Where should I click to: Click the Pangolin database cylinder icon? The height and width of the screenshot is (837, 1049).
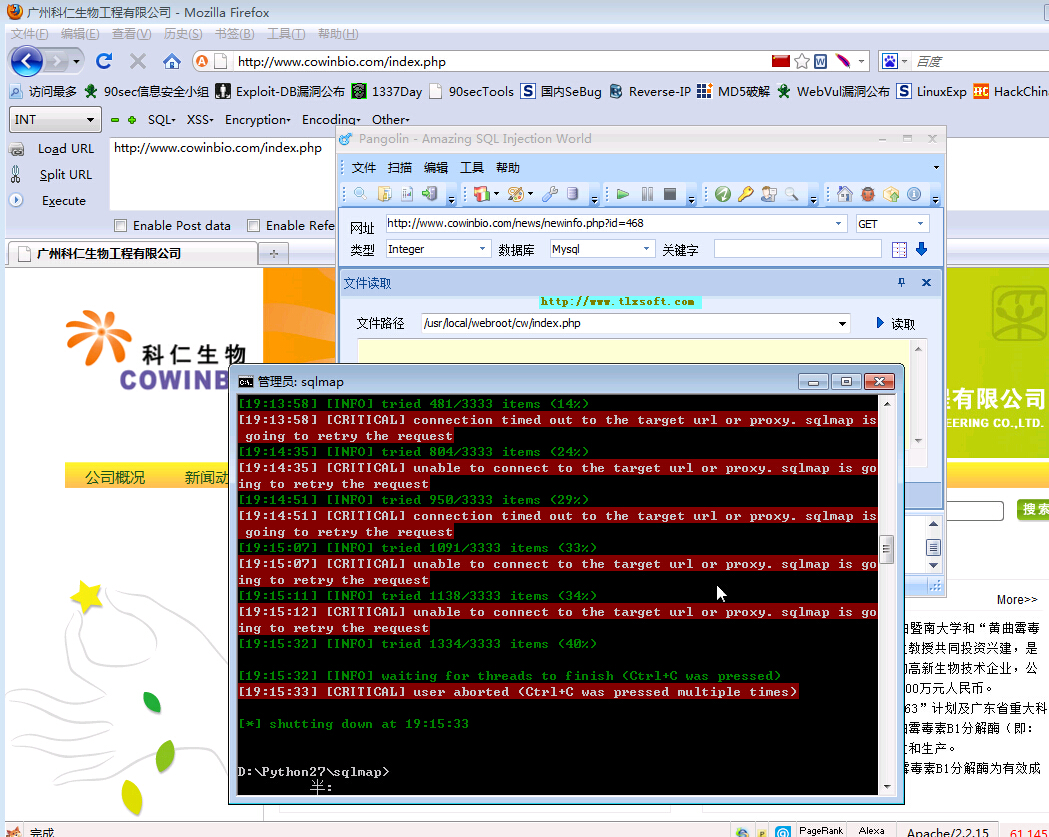pyautogui.click(x=573, y=194)
